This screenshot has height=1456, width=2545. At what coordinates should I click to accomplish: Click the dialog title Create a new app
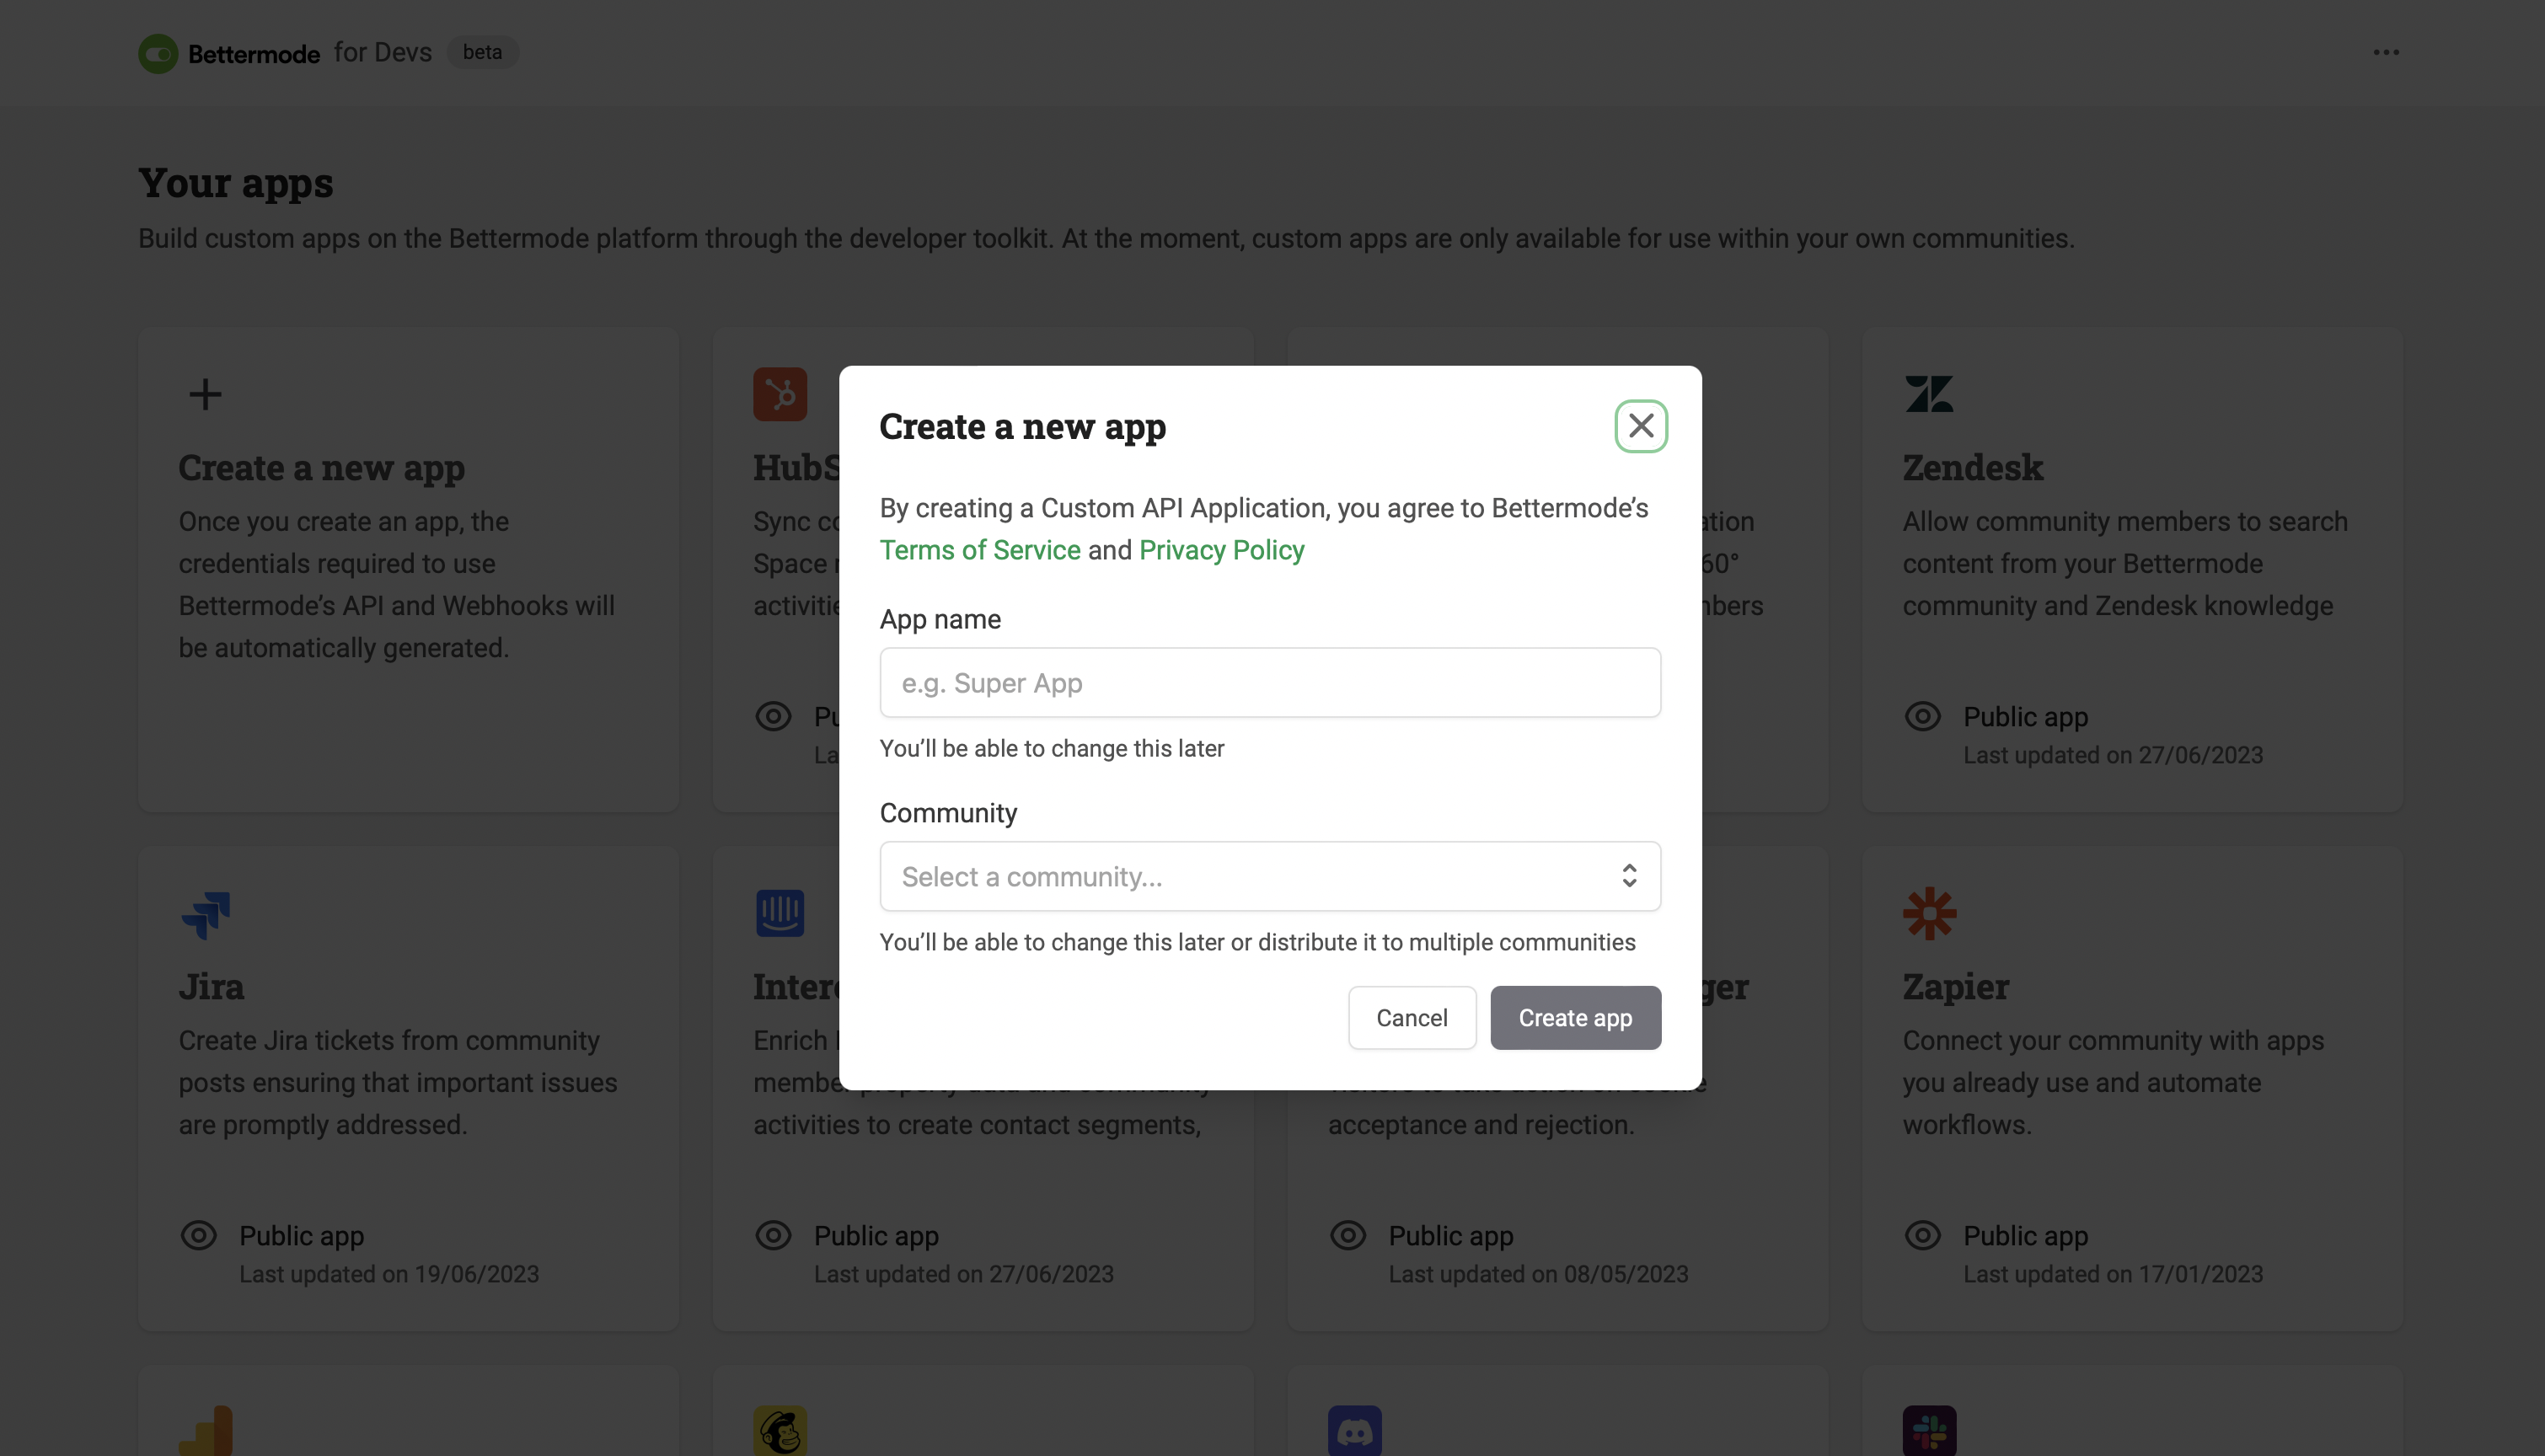tap(1022, 427)
